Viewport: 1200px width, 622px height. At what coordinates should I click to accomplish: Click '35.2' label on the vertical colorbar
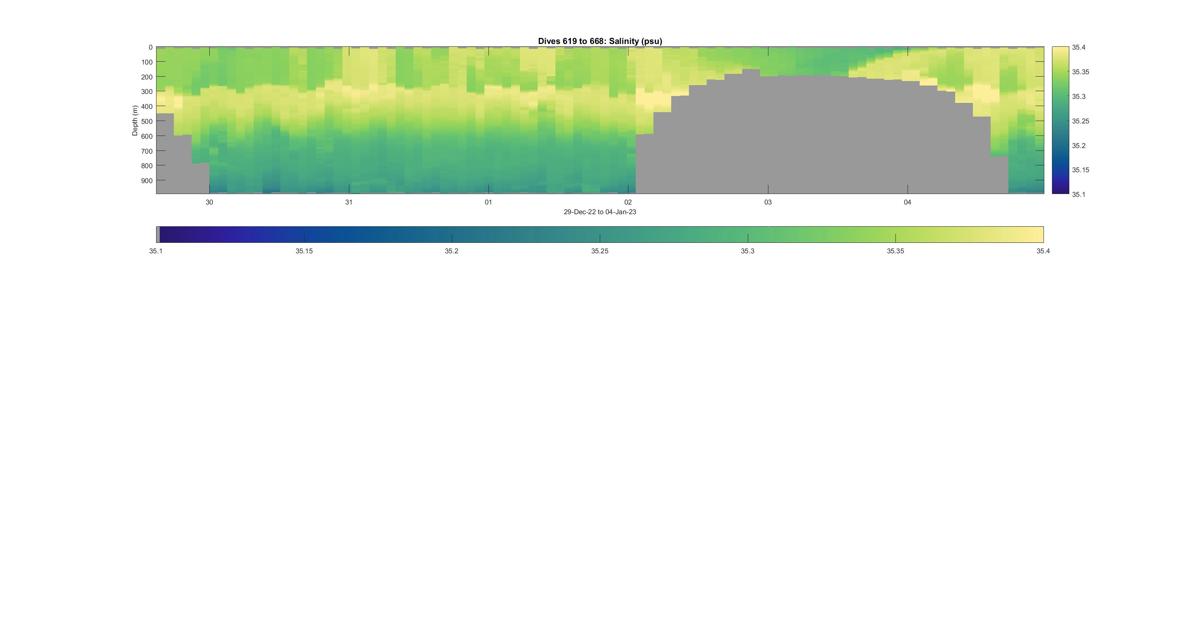[x=1079, y=145]
